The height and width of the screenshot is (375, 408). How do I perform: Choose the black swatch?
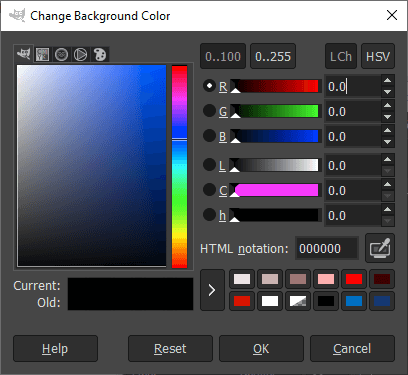(x=326, y=301)
